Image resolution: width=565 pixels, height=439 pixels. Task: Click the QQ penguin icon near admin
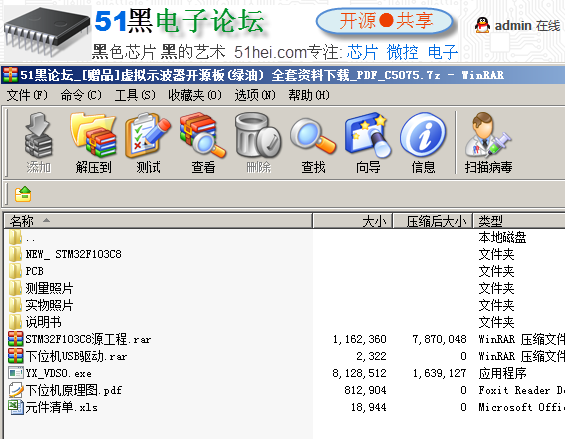point(482,25)
